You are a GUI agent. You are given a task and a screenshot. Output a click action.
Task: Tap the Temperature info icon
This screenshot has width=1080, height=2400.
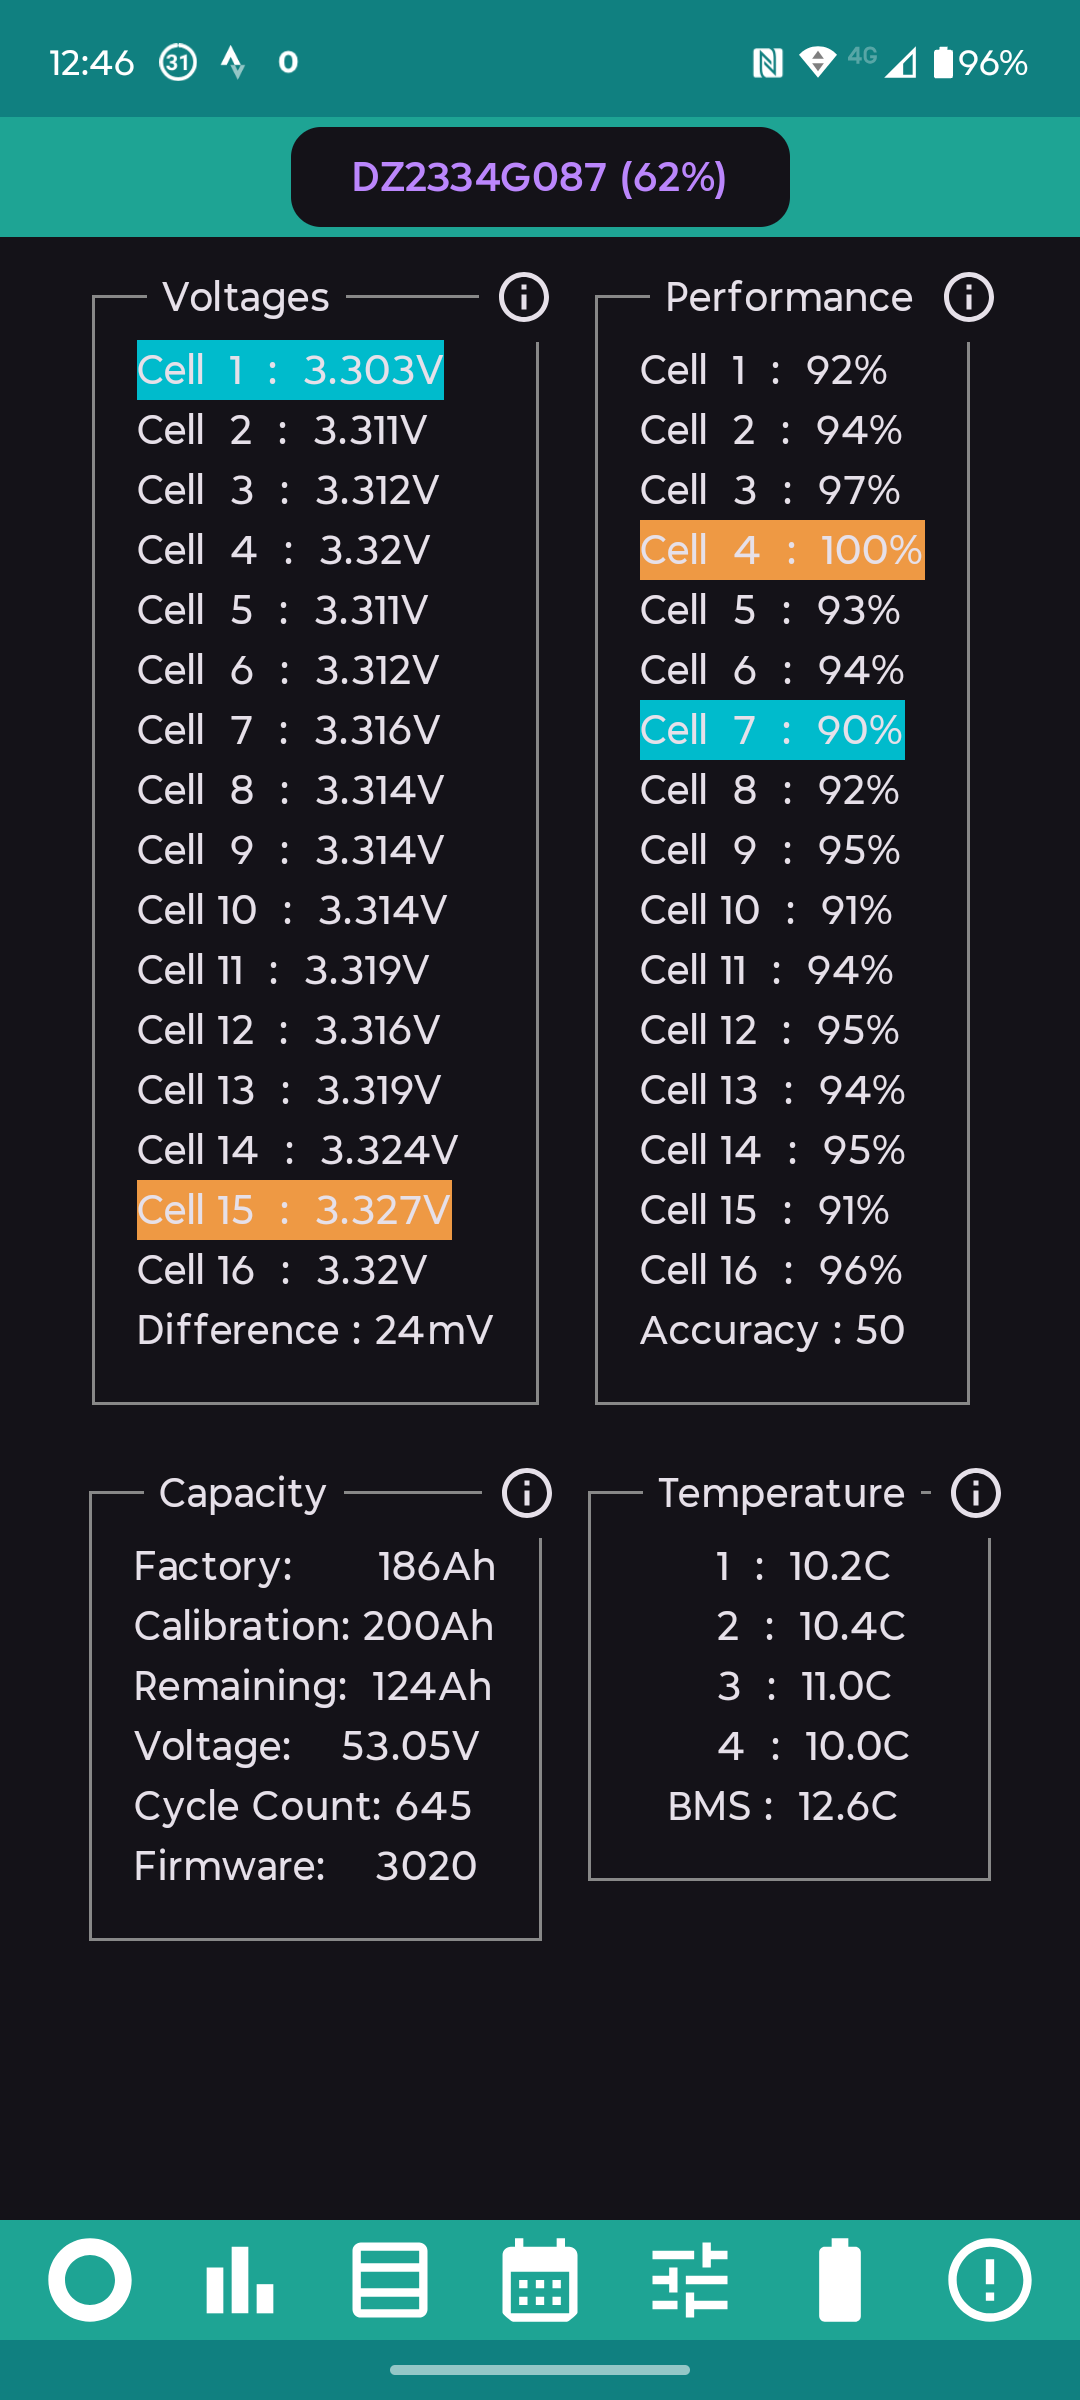pos(976,1493)
